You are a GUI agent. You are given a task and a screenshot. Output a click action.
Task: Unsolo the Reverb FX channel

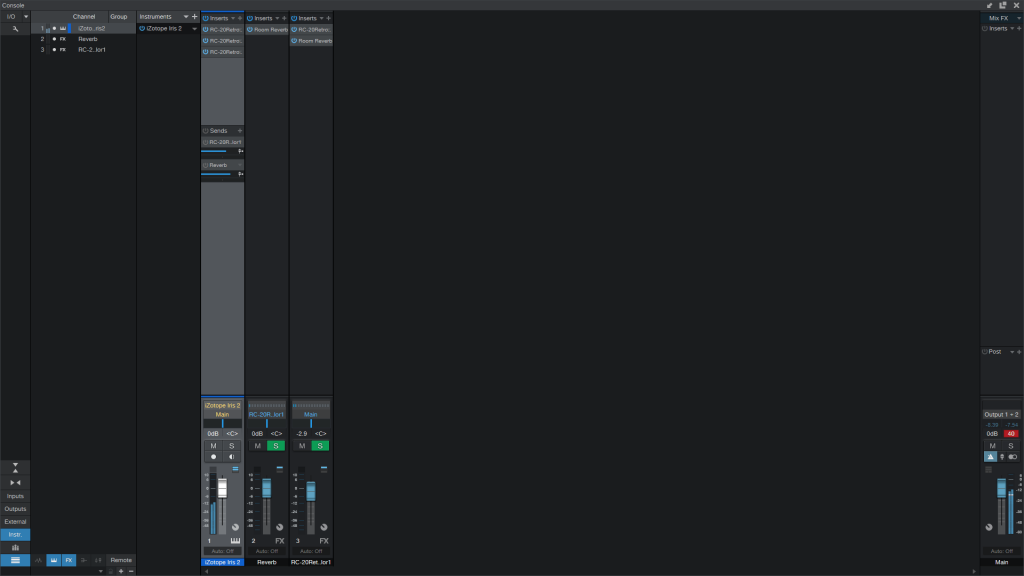pos(275,445)
